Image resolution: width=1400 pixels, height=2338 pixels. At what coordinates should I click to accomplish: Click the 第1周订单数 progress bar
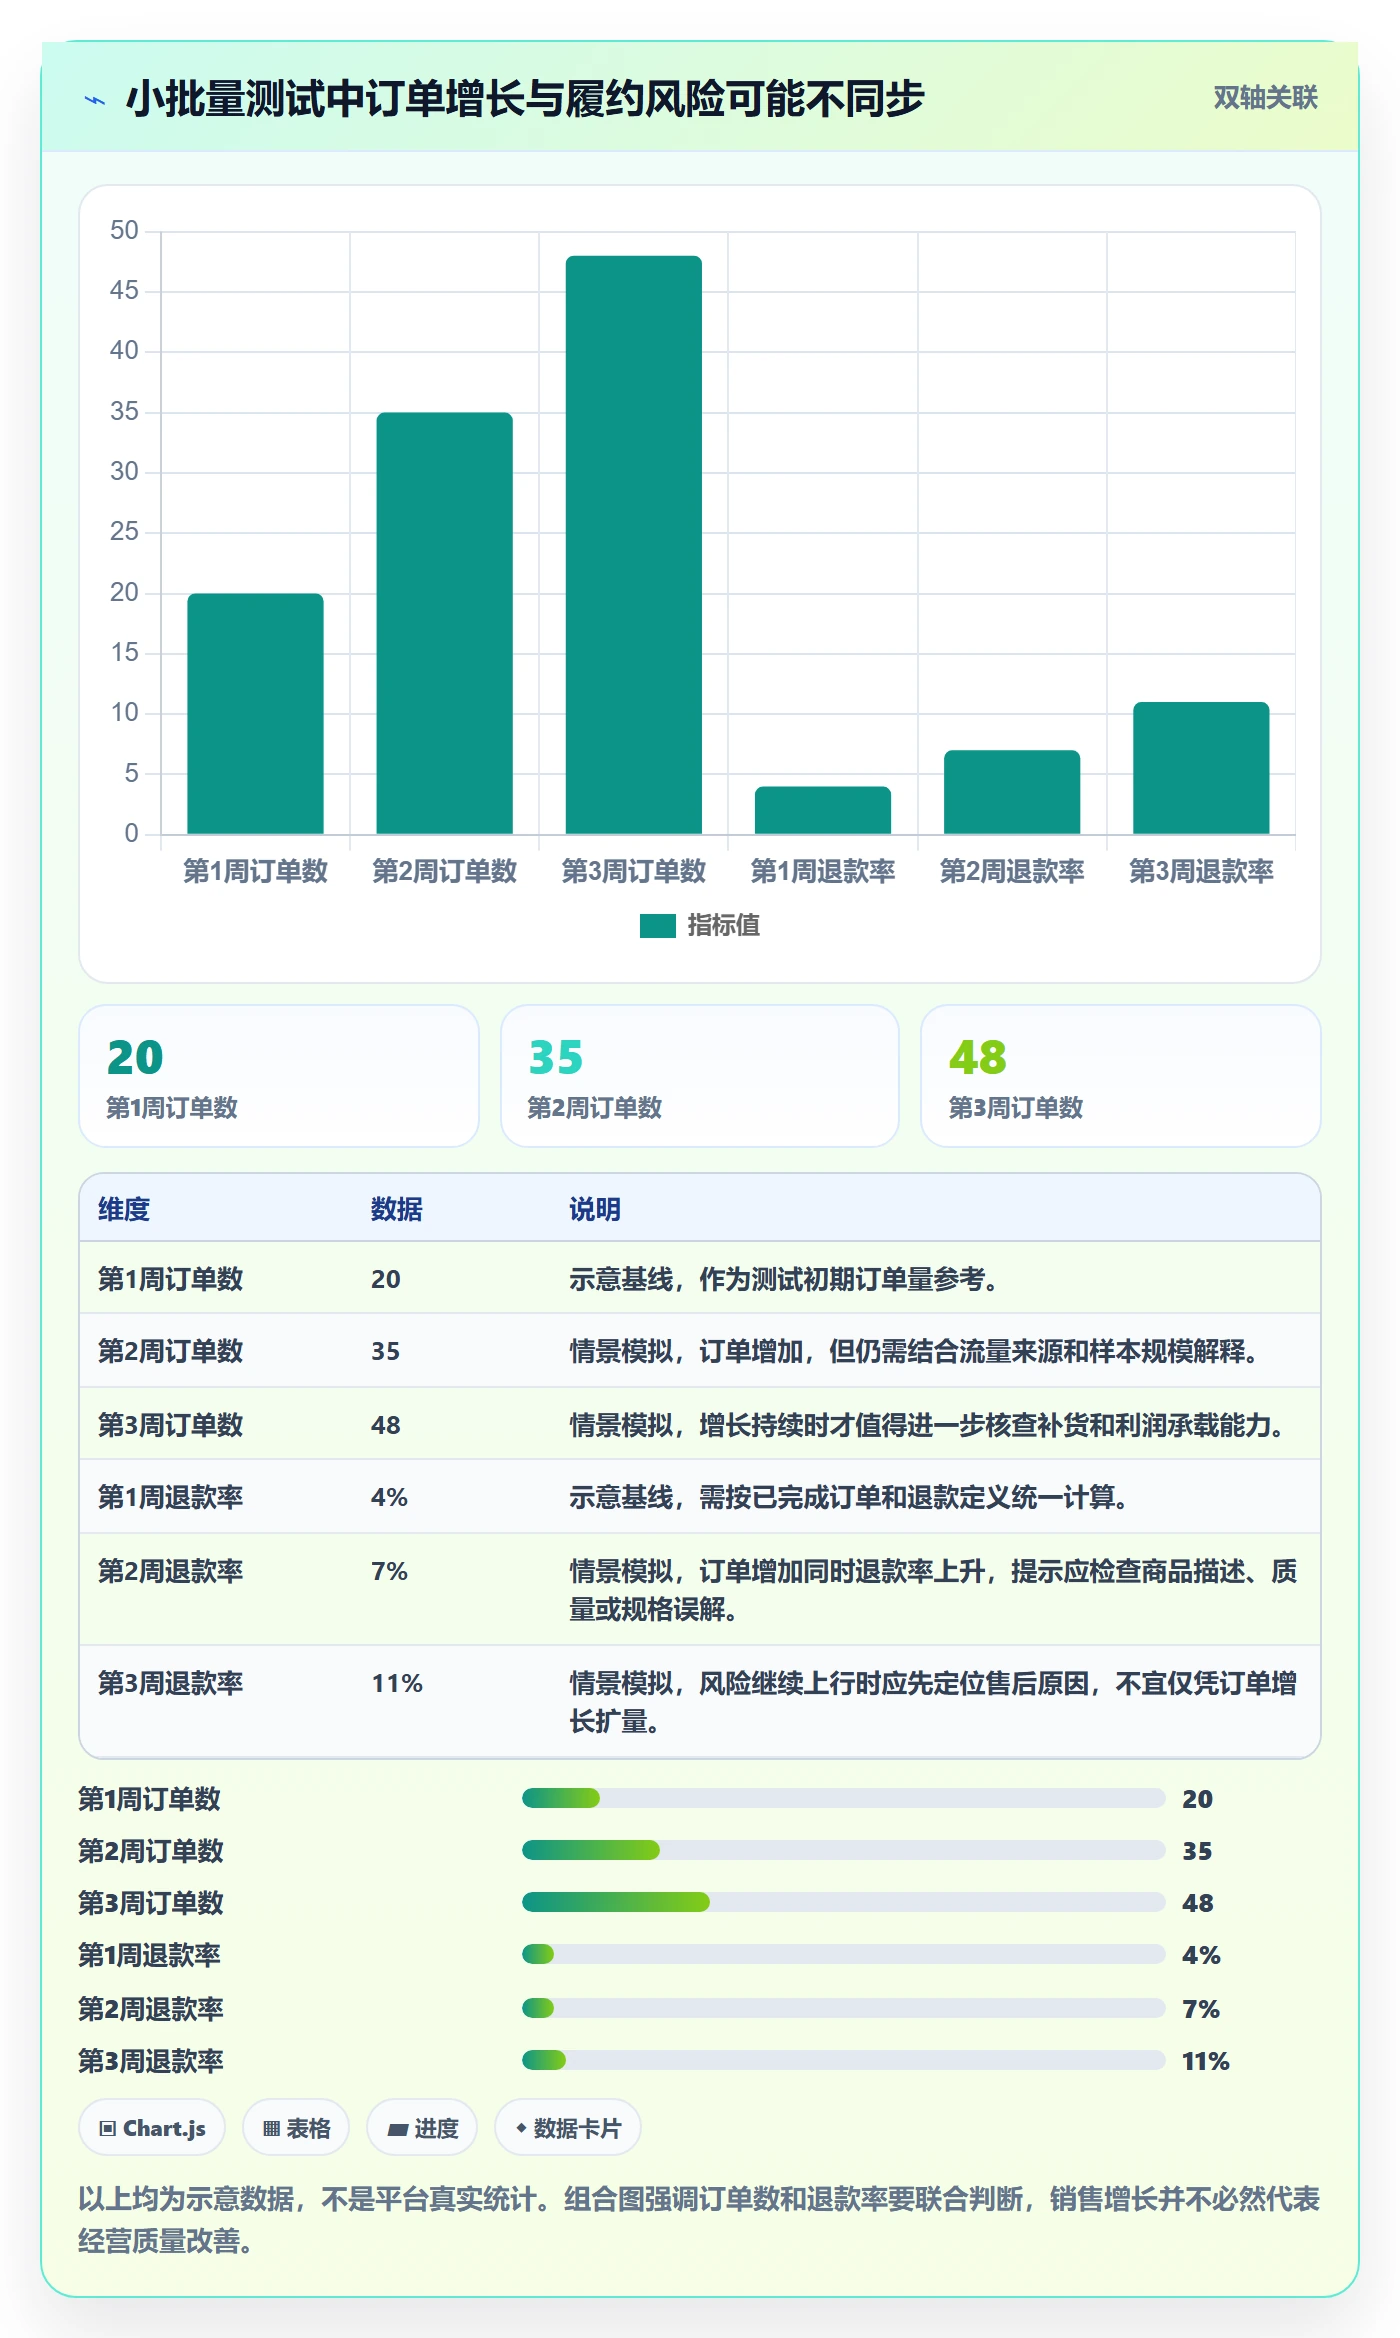pos(843,1798)
